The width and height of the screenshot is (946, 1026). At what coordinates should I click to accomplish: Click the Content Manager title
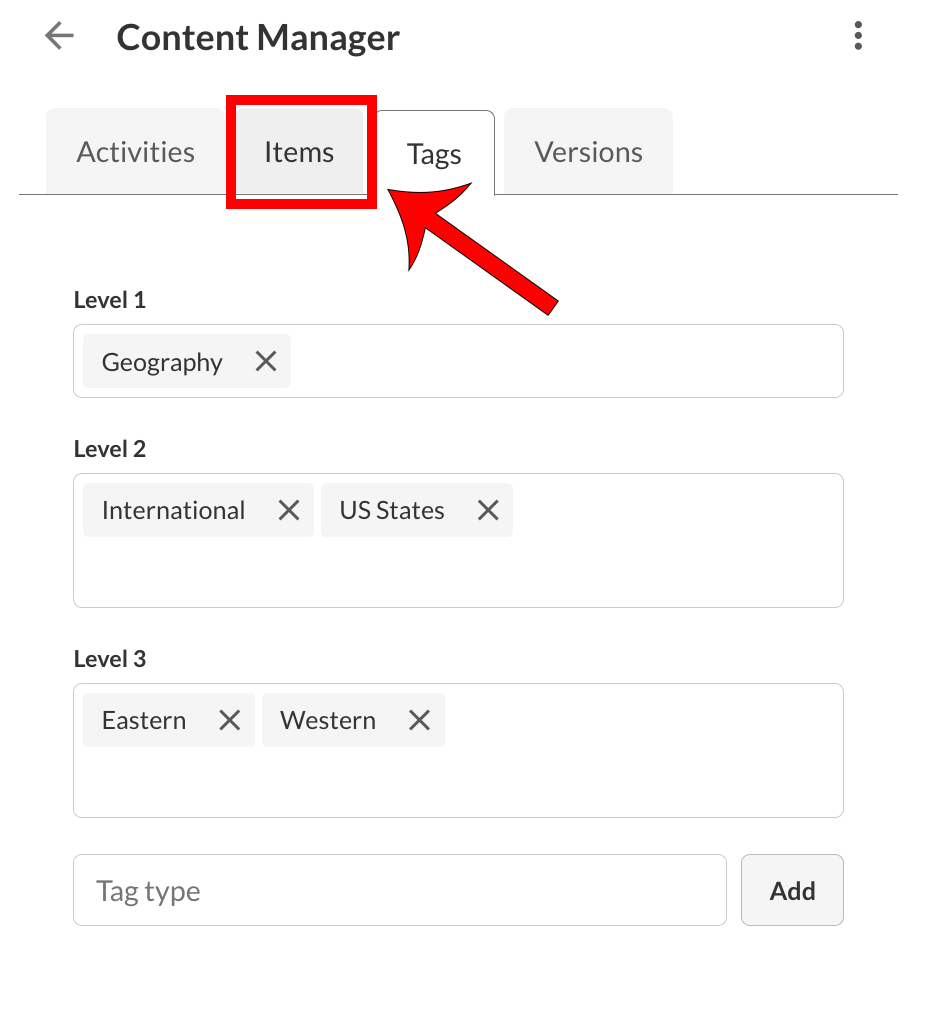point(258,37)
